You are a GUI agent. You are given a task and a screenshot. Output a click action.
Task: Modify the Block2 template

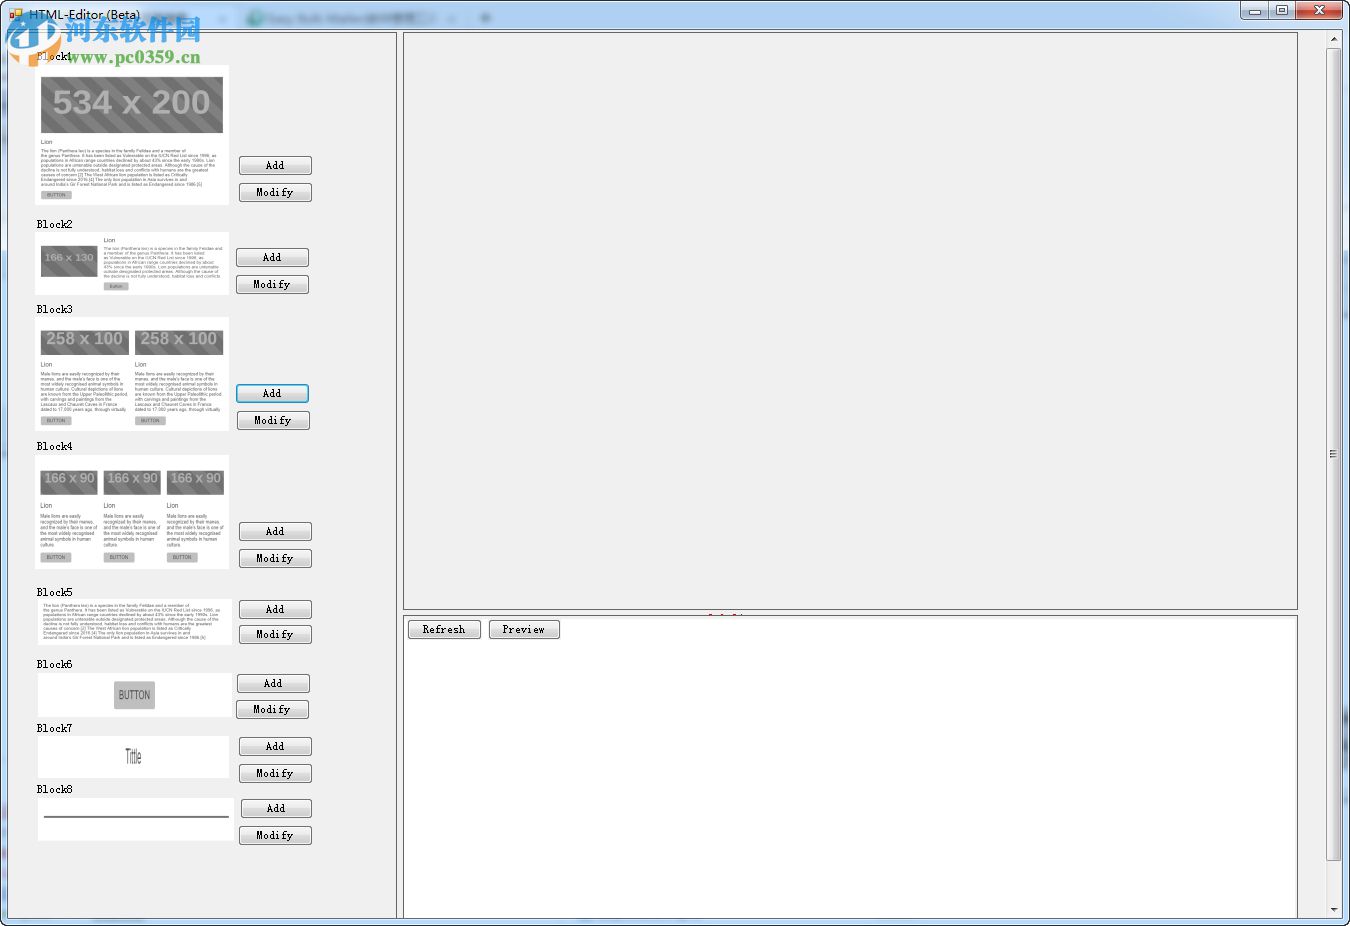pyautogui.click(x=272, y=284)
